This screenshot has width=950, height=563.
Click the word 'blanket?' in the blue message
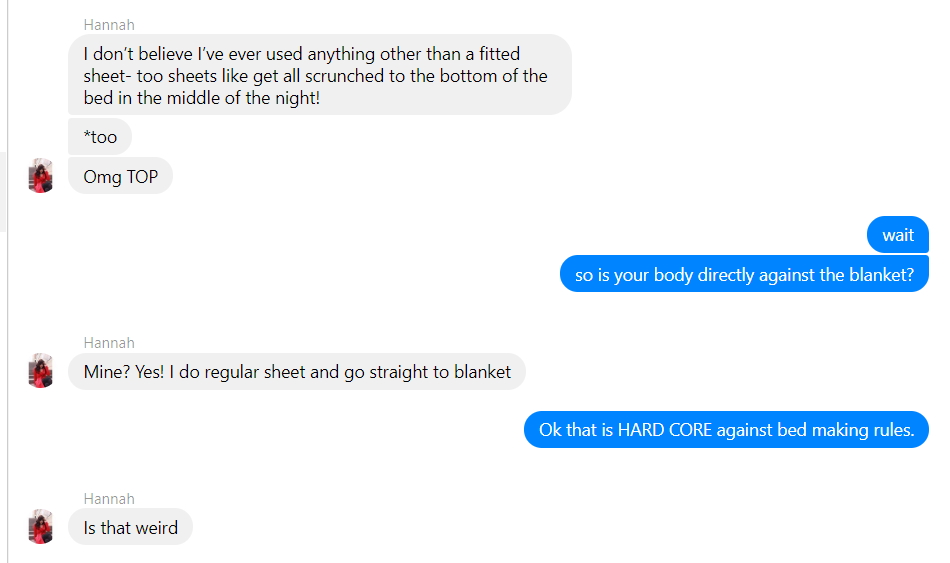[x=882, y=275]
